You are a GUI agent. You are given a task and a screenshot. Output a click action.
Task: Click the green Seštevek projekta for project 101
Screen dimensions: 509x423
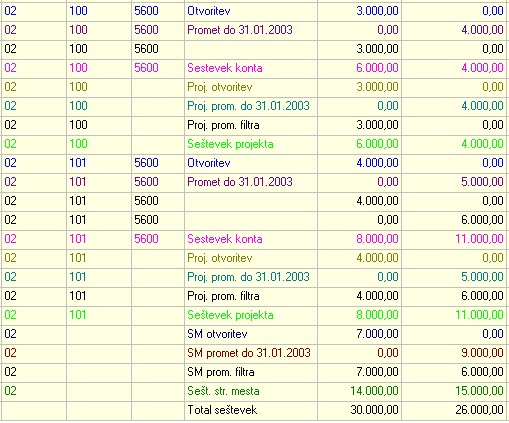(230, 315)
